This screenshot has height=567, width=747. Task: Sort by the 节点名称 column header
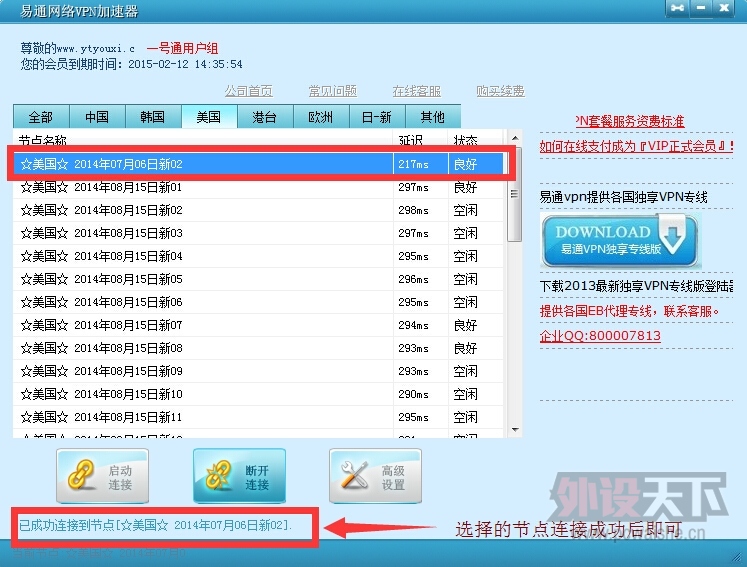(x=203, y=139)
